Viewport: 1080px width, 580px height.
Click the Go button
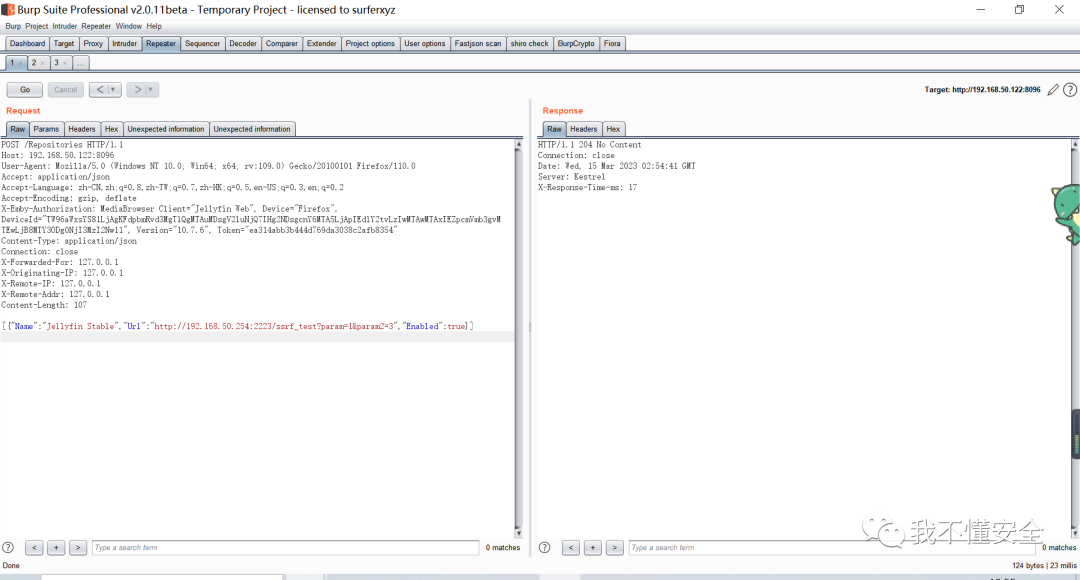(25, 90)
